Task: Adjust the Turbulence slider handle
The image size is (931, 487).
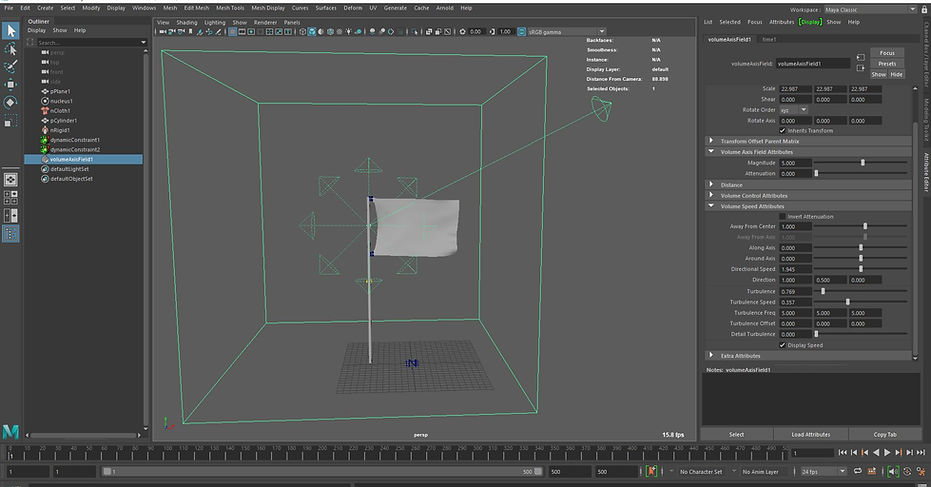Action: click(x=823, y=292)
